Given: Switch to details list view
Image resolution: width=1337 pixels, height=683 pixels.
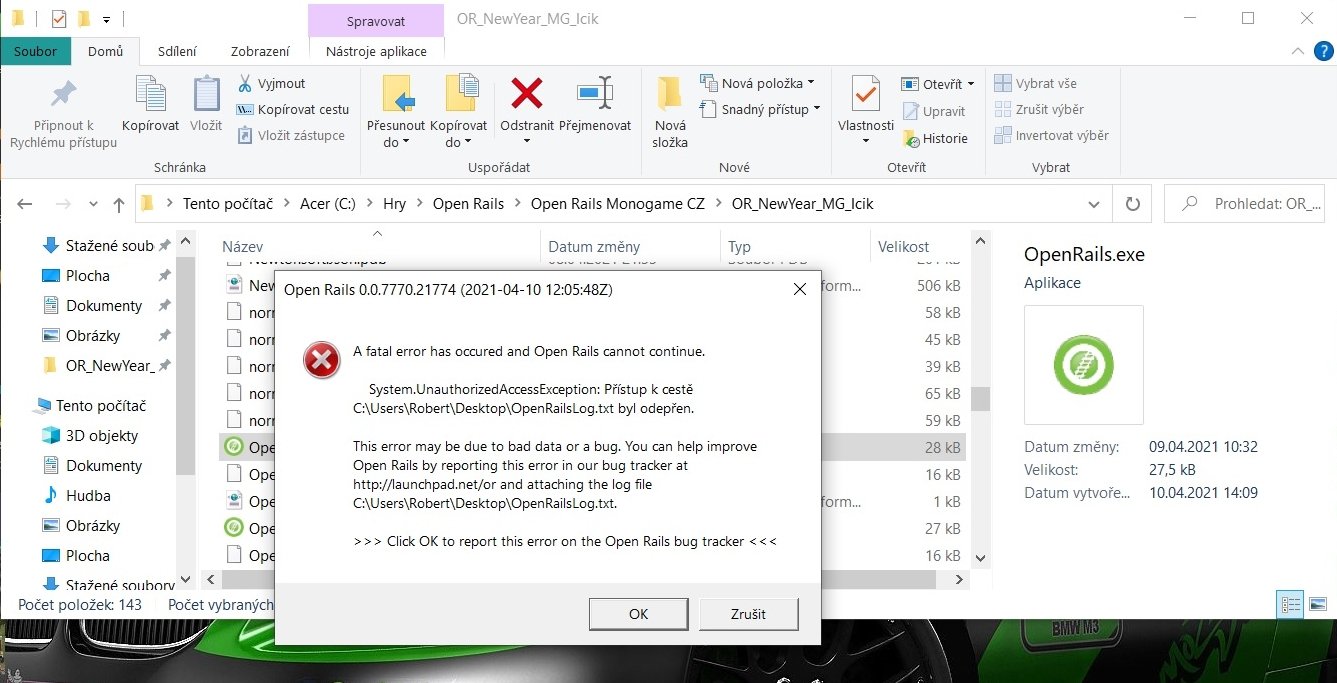Looking at the screenshot, I should (1291, 604).
